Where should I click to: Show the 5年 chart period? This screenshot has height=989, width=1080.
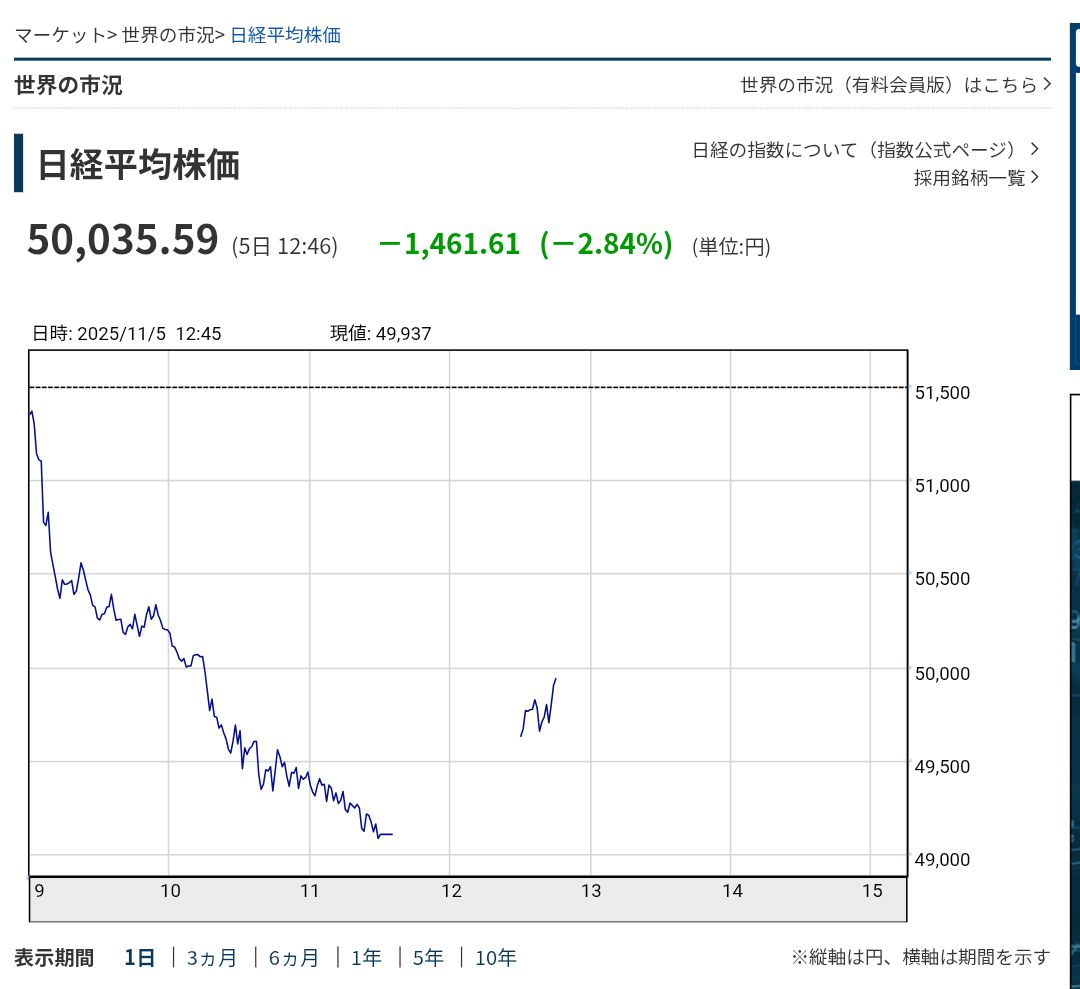pyautogui.click(x=428, y=958)
